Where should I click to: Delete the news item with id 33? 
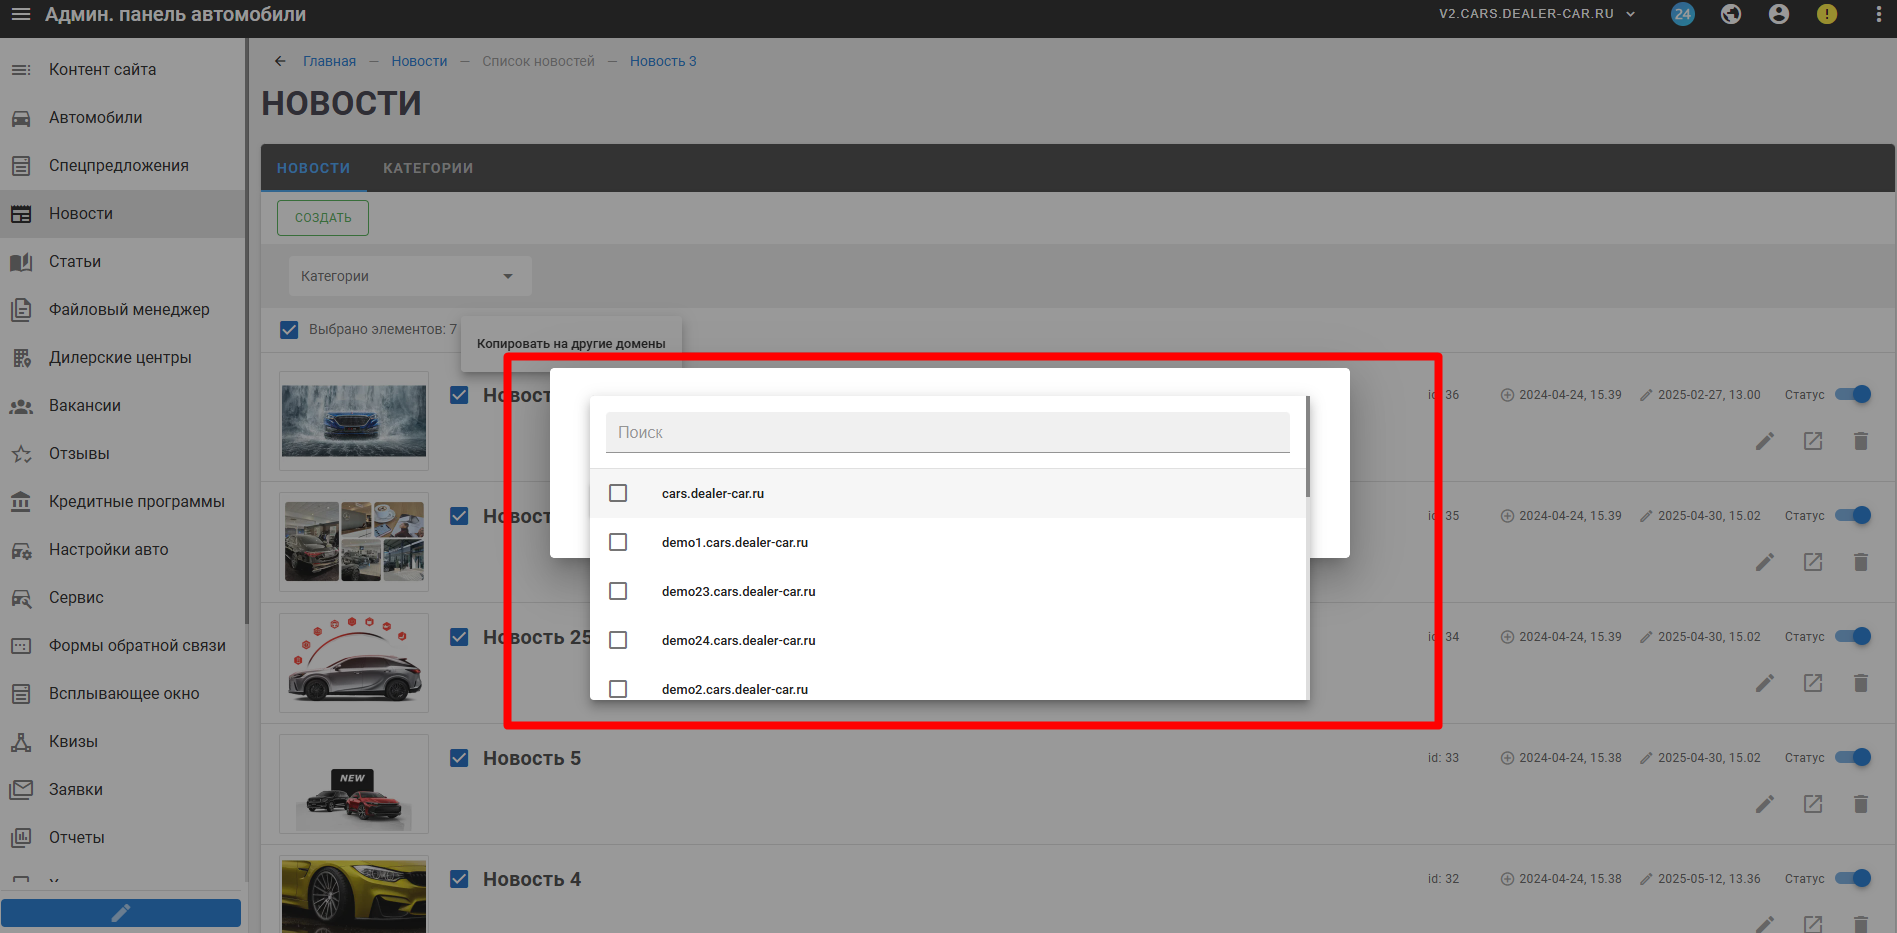(1860, 804)
